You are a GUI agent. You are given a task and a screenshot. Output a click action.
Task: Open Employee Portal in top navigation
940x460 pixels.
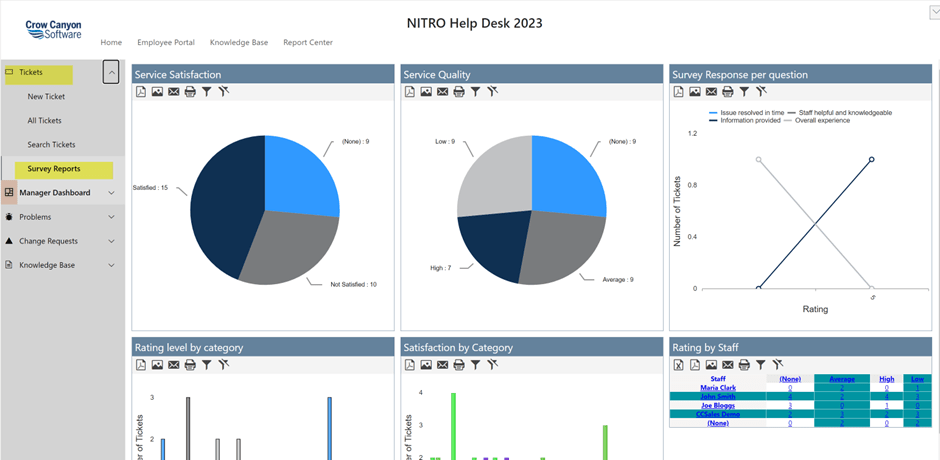pyautogui.click(x=166, y=43)
